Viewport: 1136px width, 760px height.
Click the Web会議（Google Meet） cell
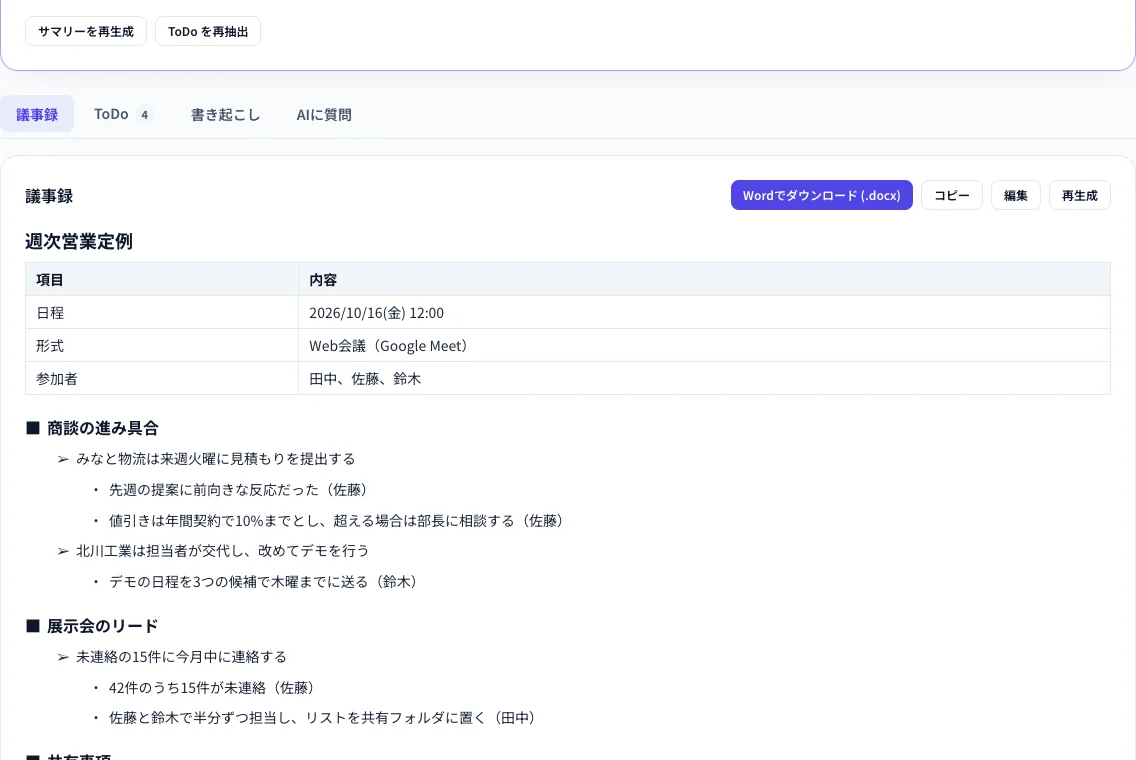(704, 346)
